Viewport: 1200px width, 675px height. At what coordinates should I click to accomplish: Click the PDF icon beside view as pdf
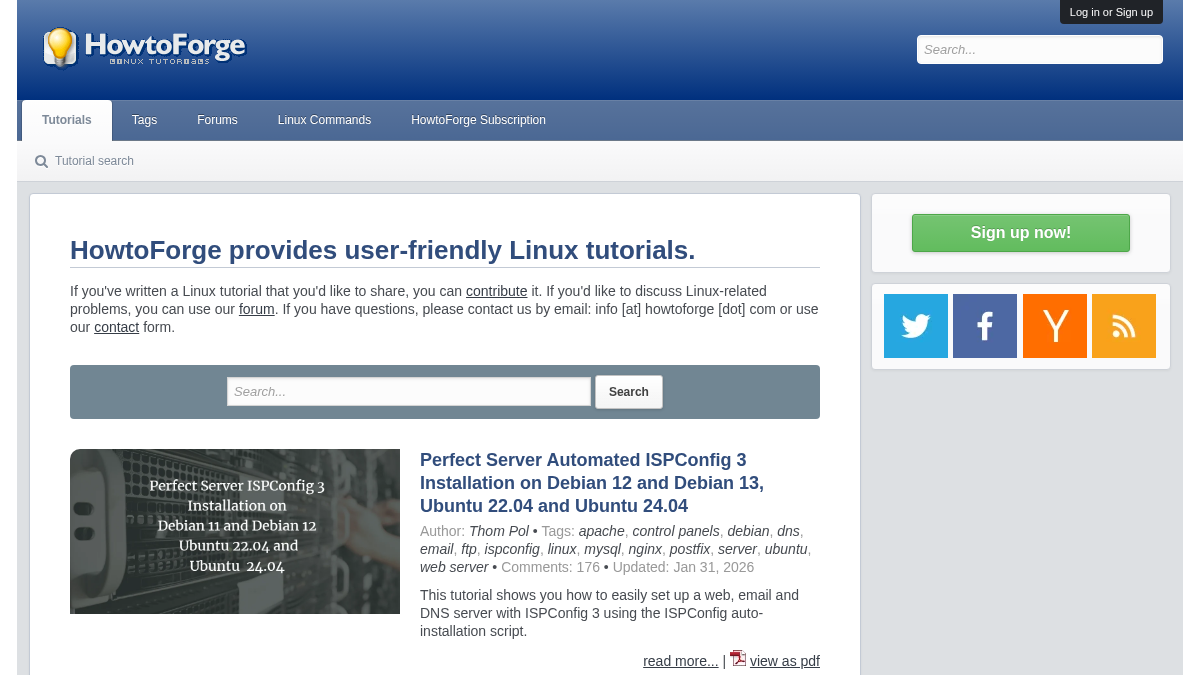(x=738, y=658)
